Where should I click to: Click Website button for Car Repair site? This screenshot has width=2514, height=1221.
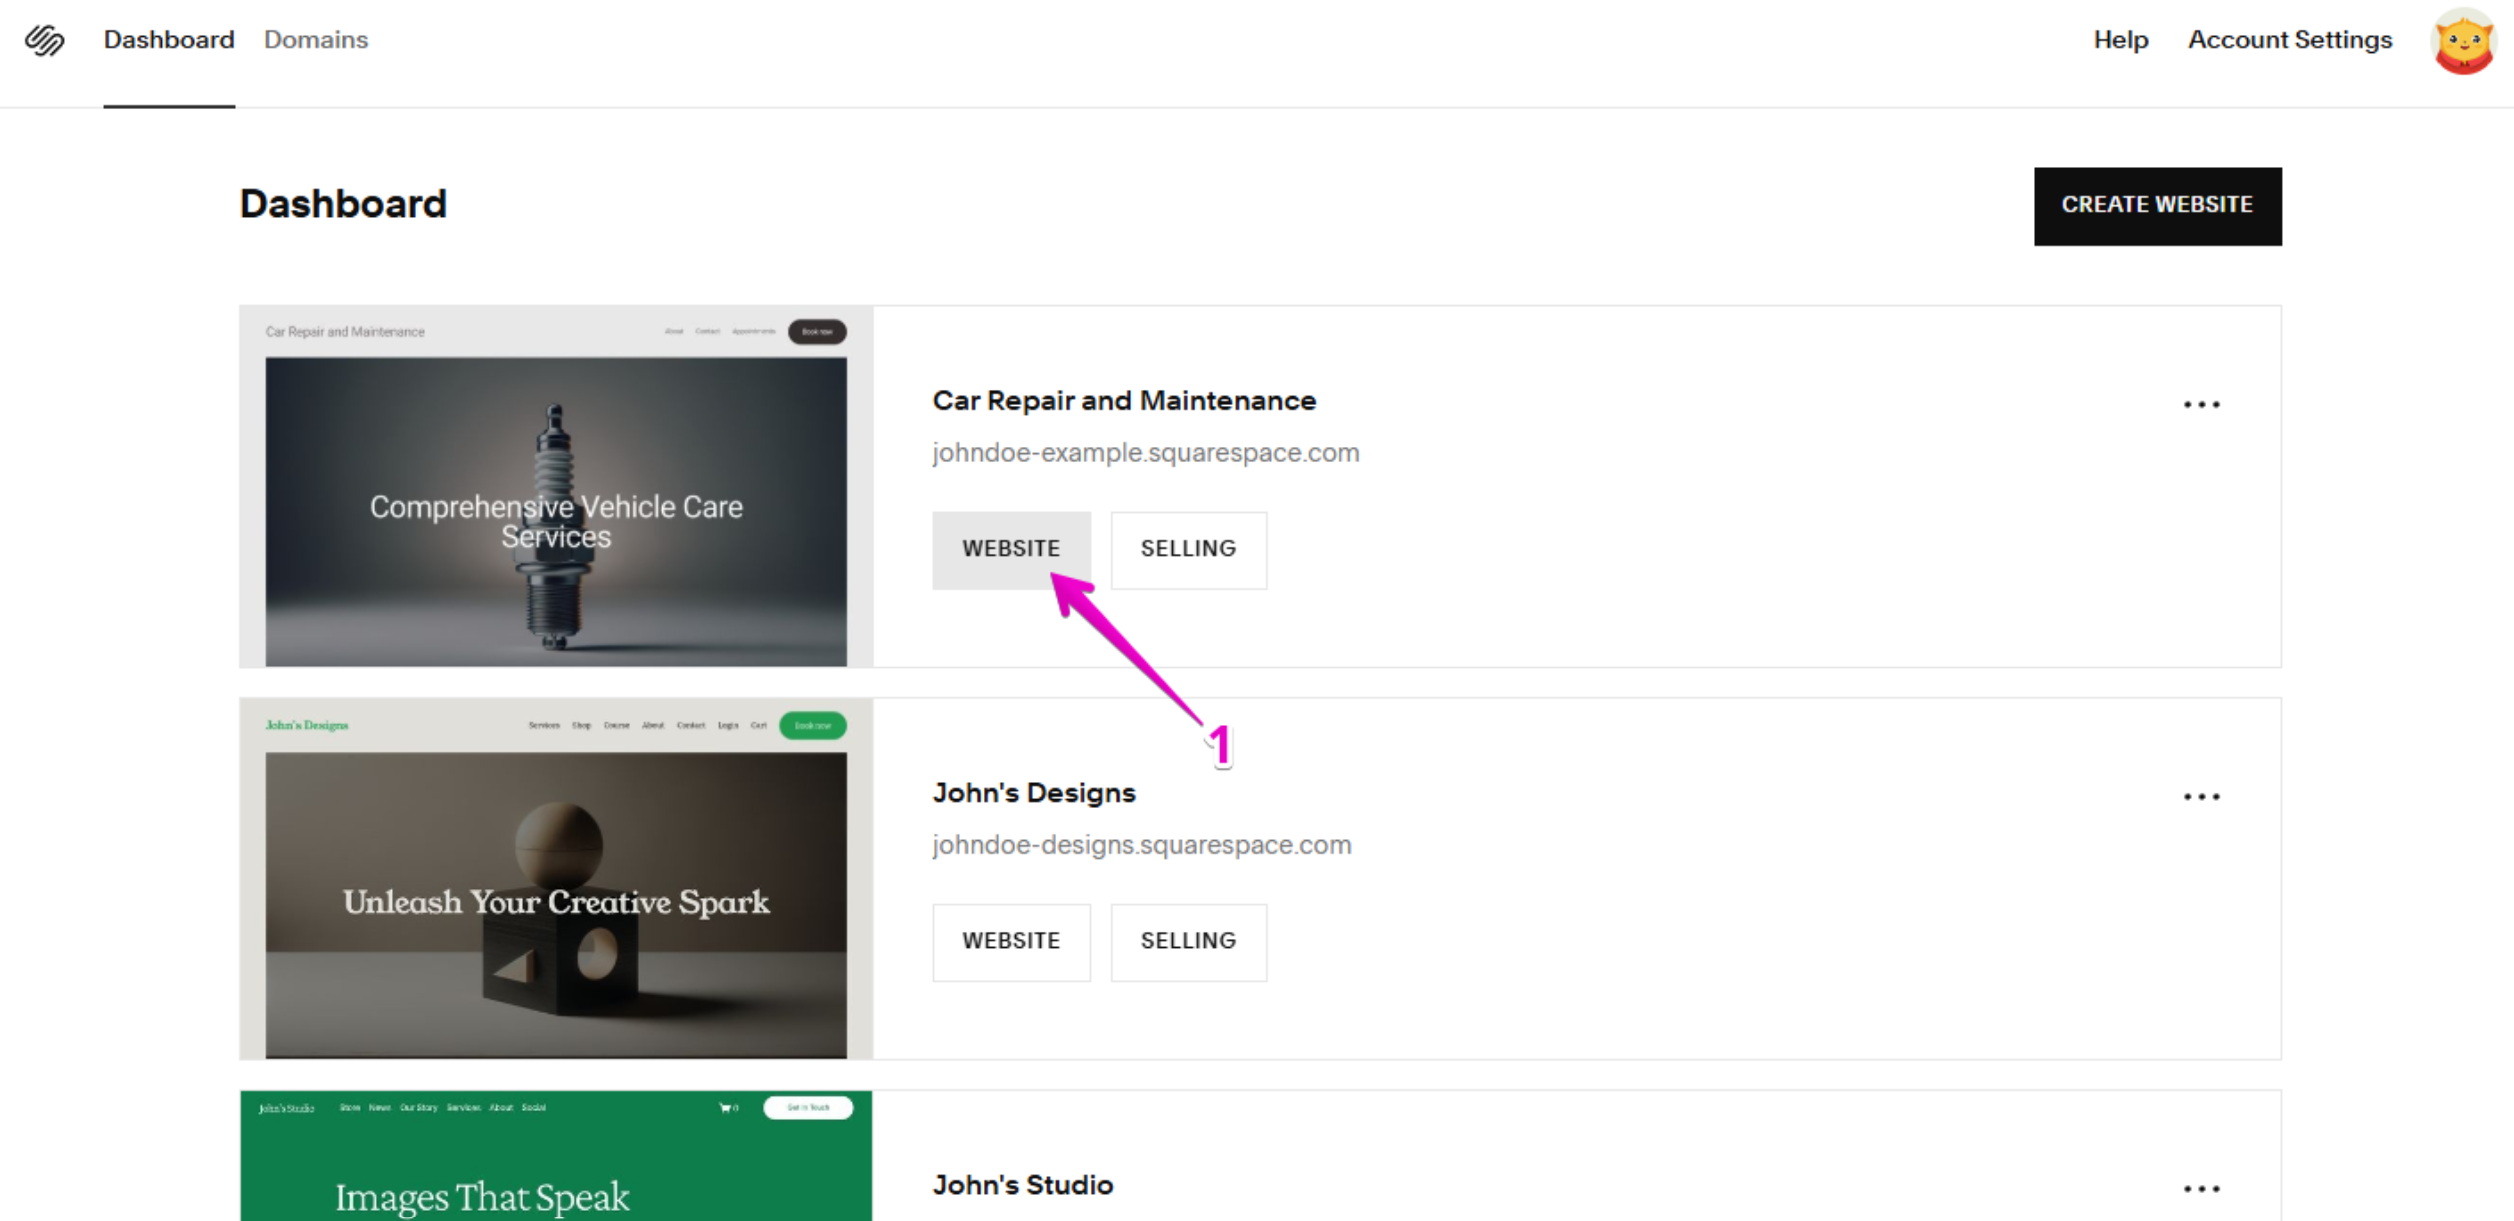point(1010,549)
